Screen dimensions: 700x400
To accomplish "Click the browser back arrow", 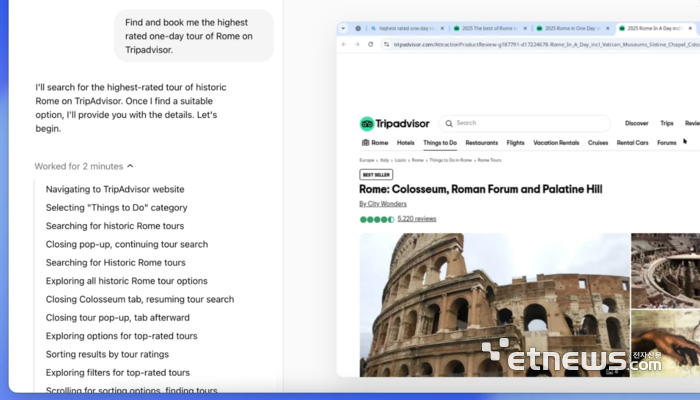I will click(345, 45).
